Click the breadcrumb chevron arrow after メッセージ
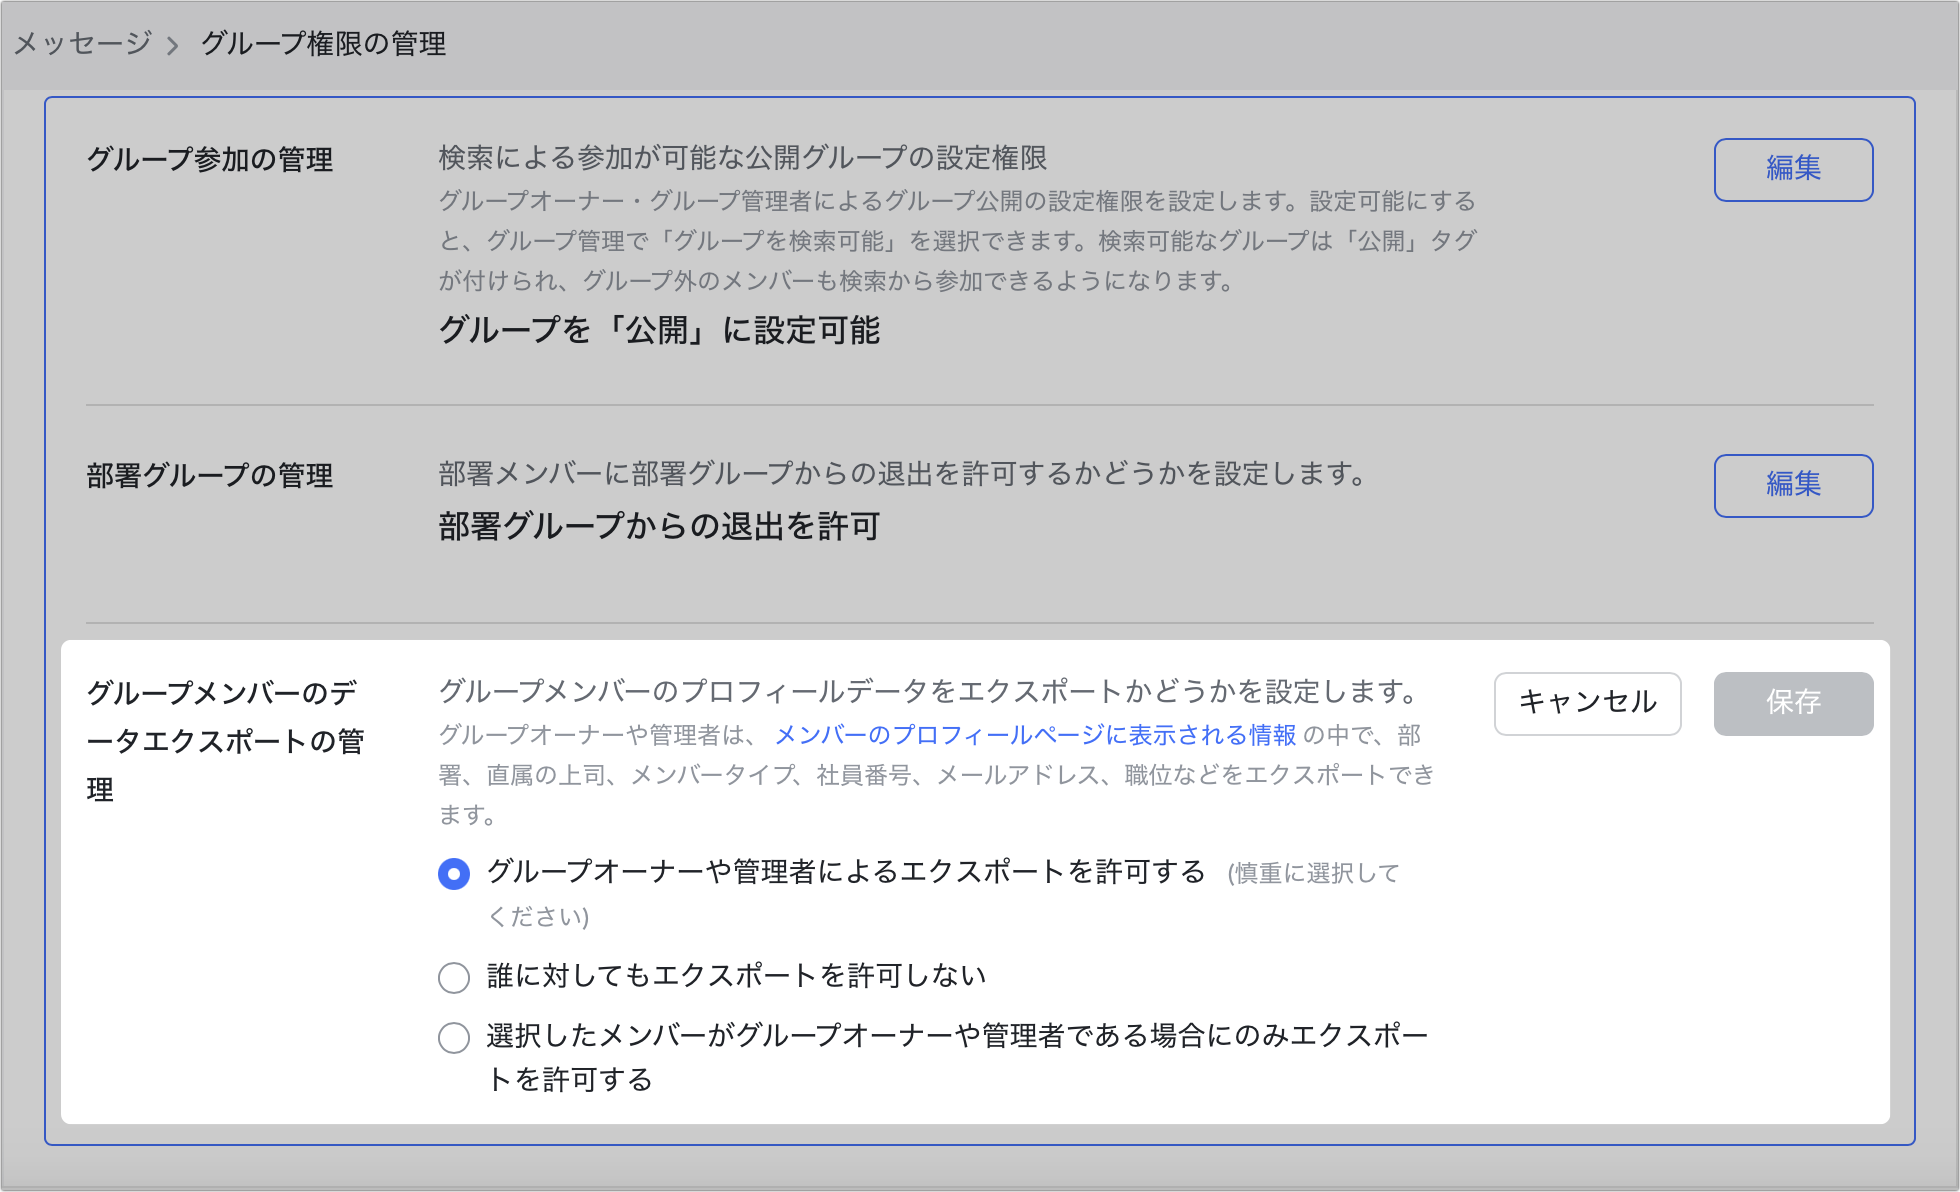1960x1192 pixels. point(173,45)
